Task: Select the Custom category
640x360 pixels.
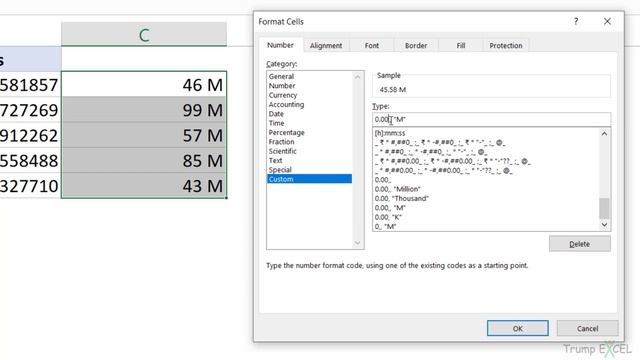Action: 309,179
